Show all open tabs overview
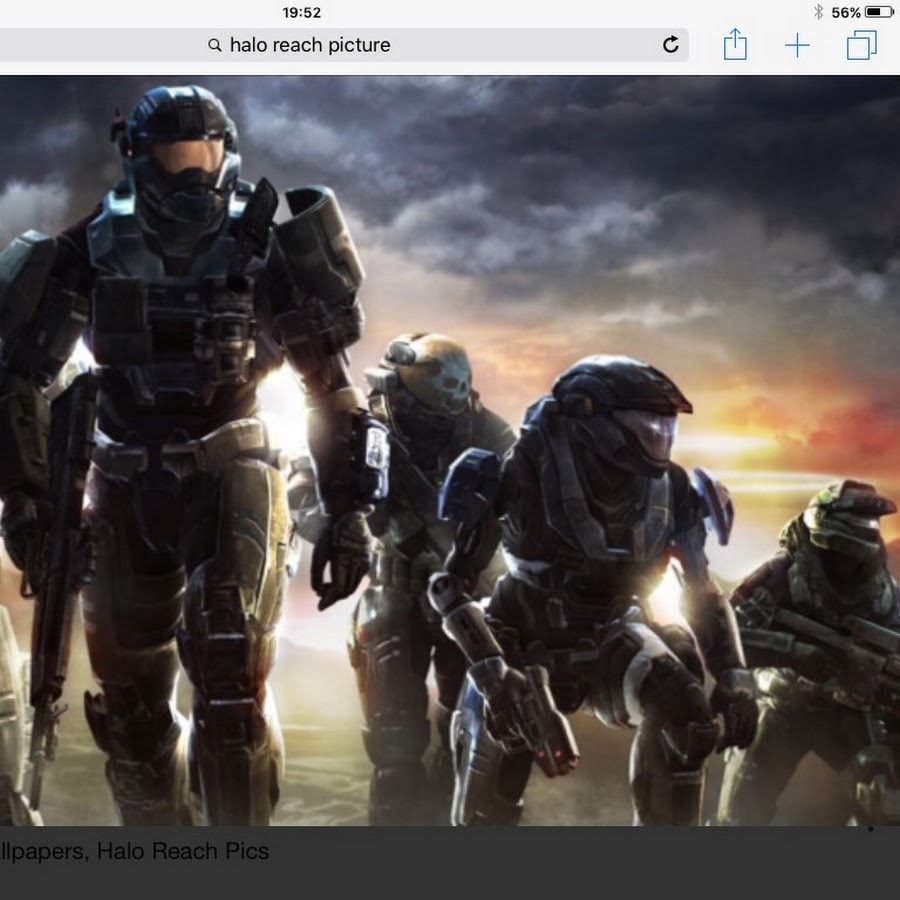This screenshot has width=900, height=900. pyautogui.click(x=861, y=45)
